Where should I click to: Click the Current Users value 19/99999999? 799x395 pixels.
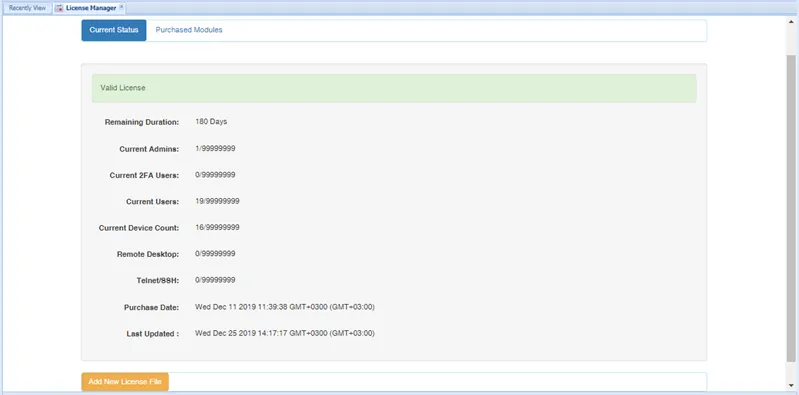217,201
